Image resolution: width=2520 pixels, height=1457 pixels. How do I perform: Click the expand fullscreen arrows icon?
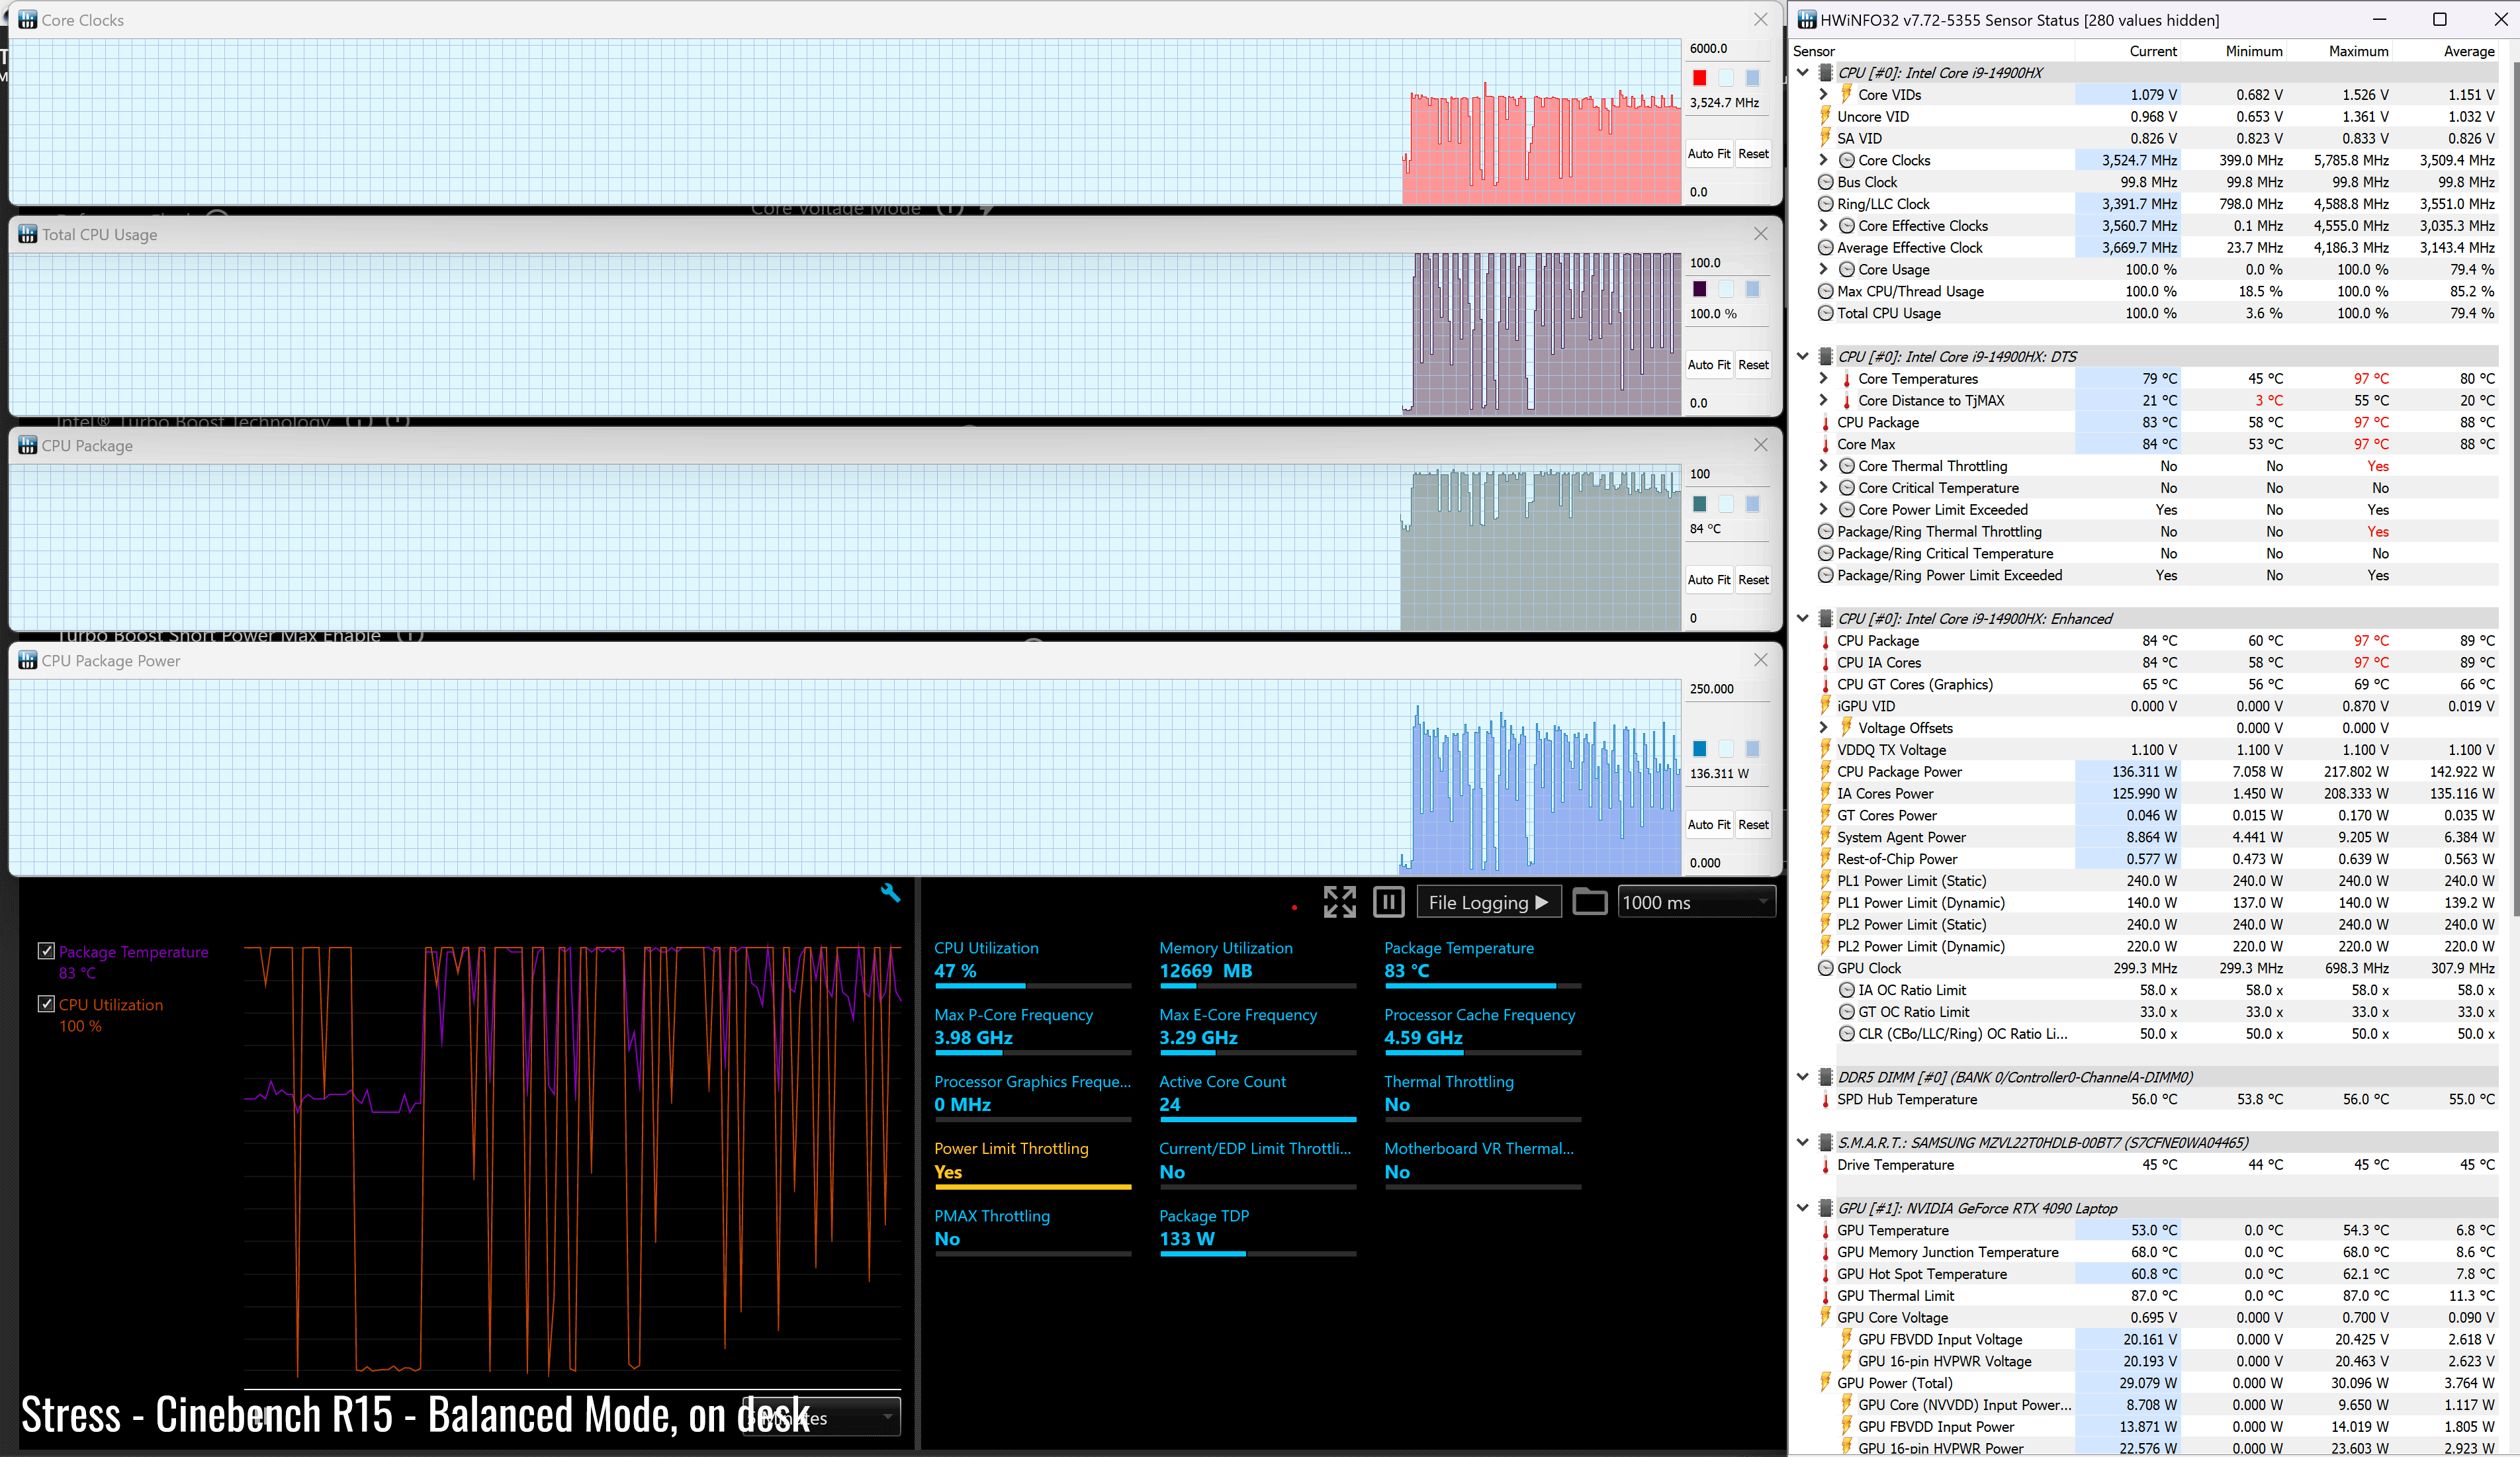(1339, 902)
